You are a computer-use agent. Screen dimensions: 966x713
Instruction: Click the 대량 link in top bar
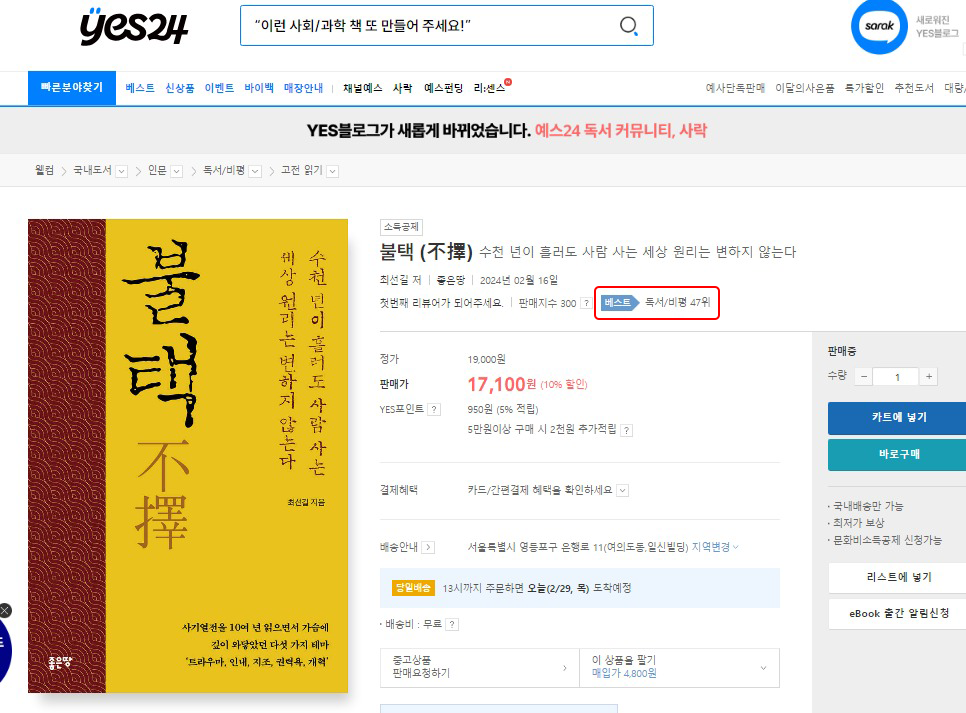955,88
